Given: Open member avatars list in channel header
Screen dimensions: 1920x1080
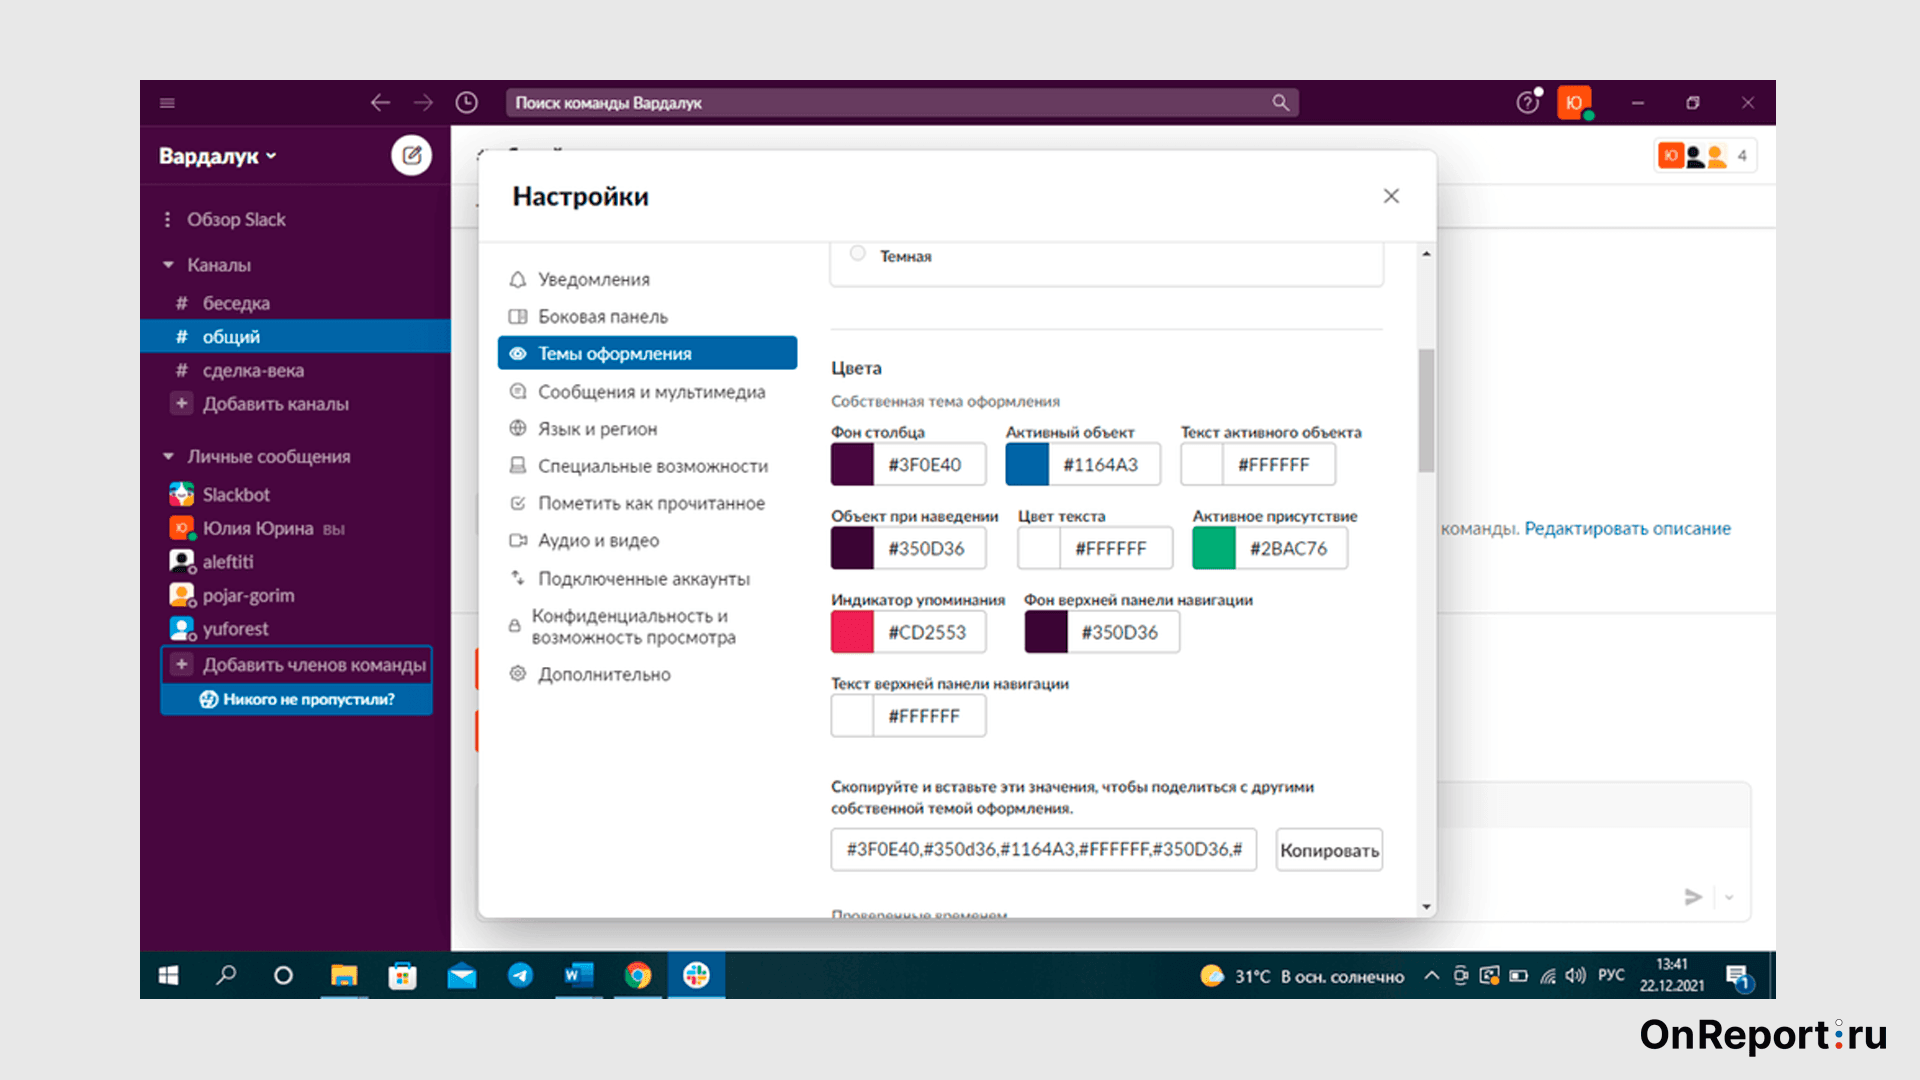Looking at the screenshot, I should (x=1705, y=156).
